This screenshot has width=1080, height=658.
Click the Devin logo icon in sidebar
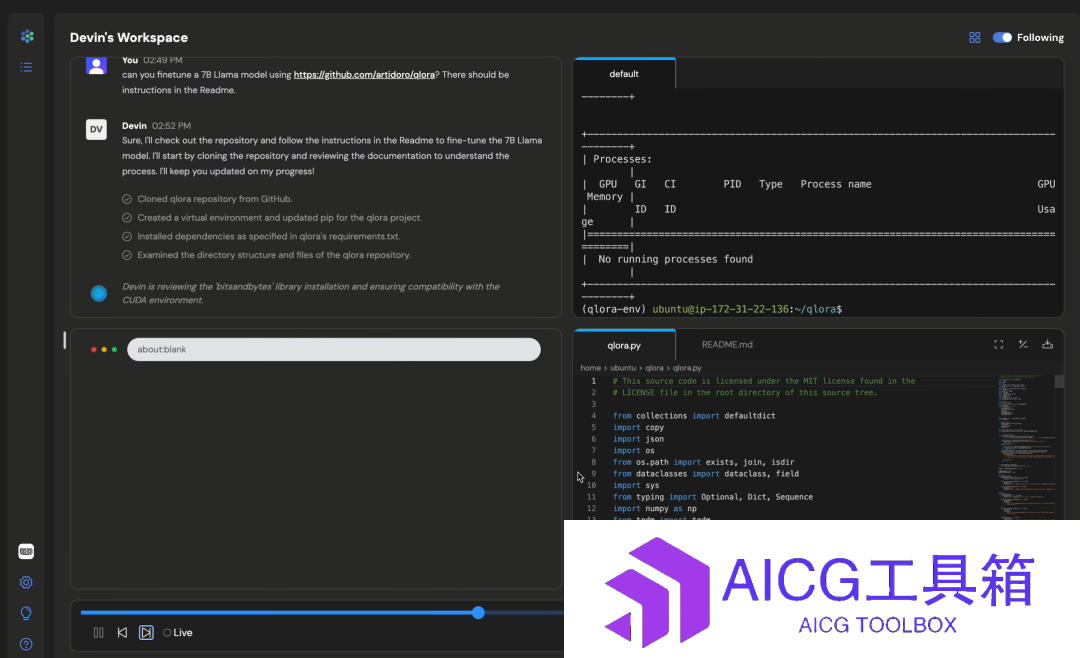tap(27, 36)
